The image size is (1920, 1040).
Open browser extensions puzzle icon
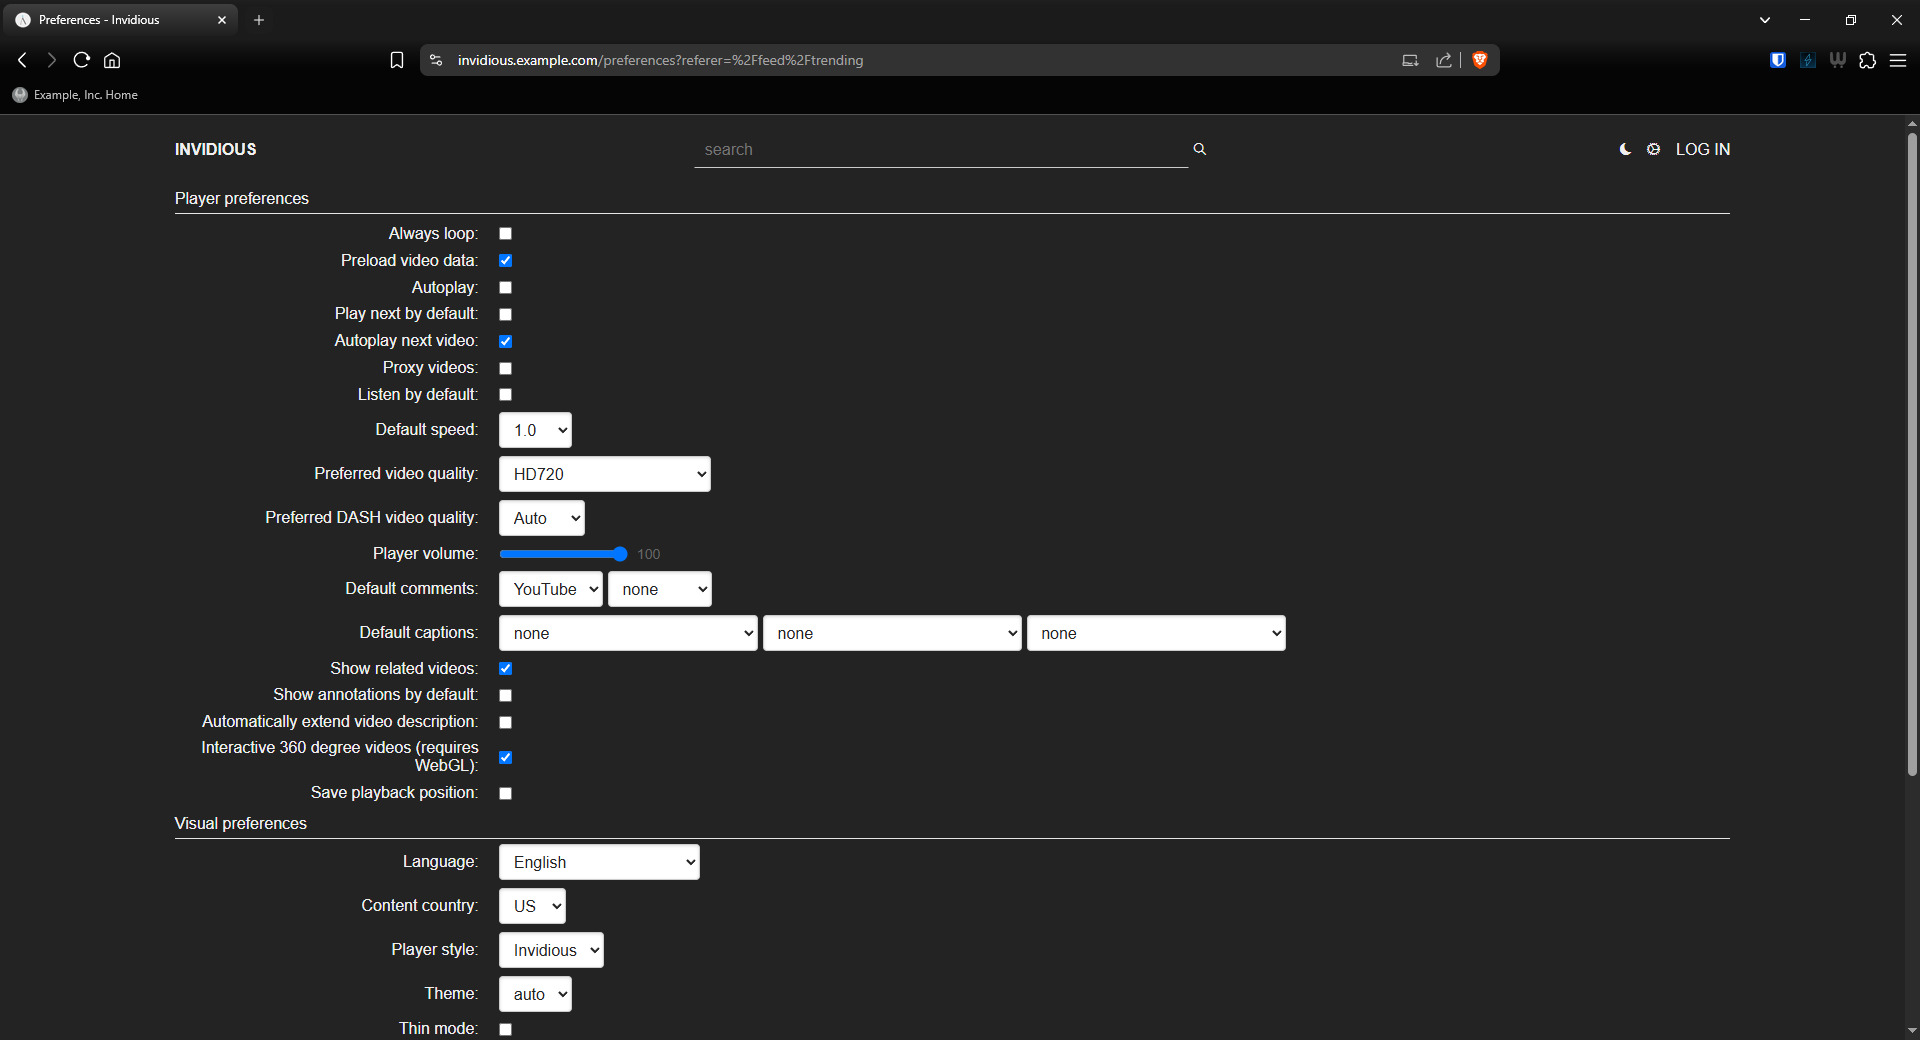point(1867,60)
